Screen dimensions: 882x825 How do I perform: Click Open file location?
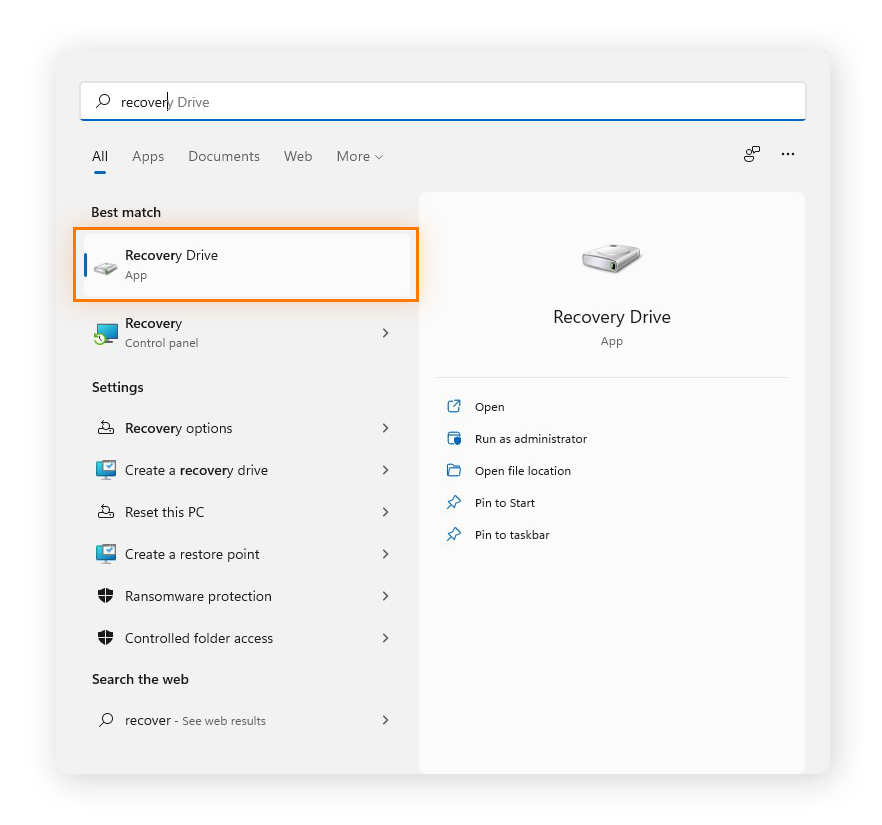point(523,470)
